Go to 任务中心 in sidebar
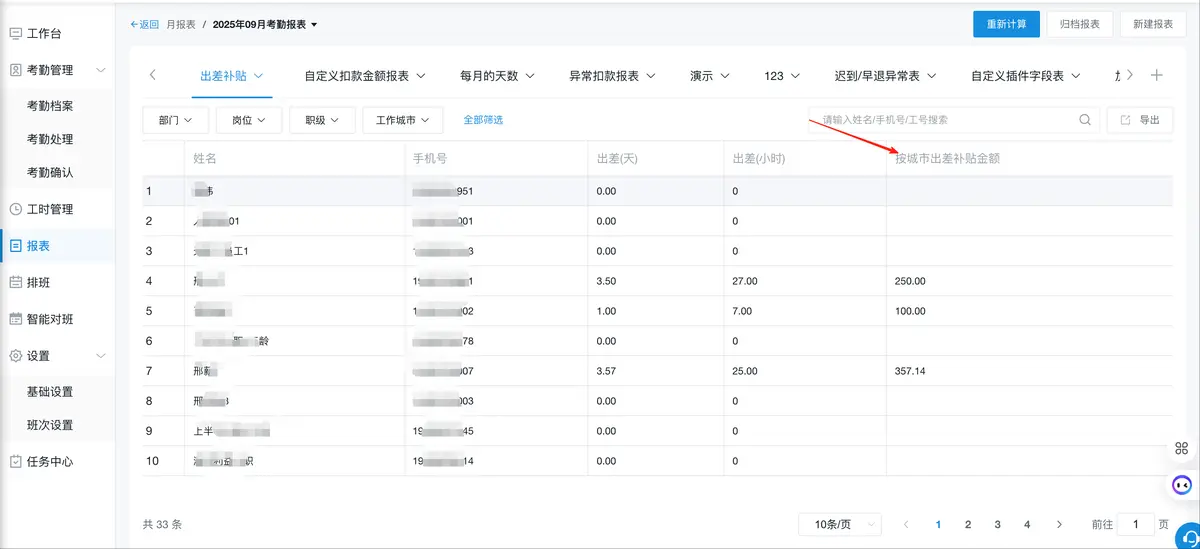Image resolution: width=1200 pixels, height=549 pixels. [x=49, y=461]
